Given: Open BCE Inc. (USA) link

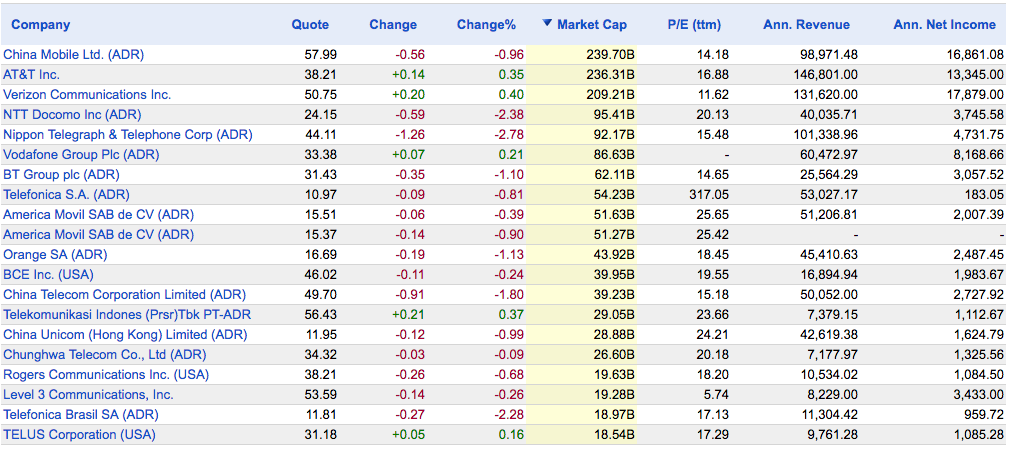Looking at the screenshot, I should (47, 275).
